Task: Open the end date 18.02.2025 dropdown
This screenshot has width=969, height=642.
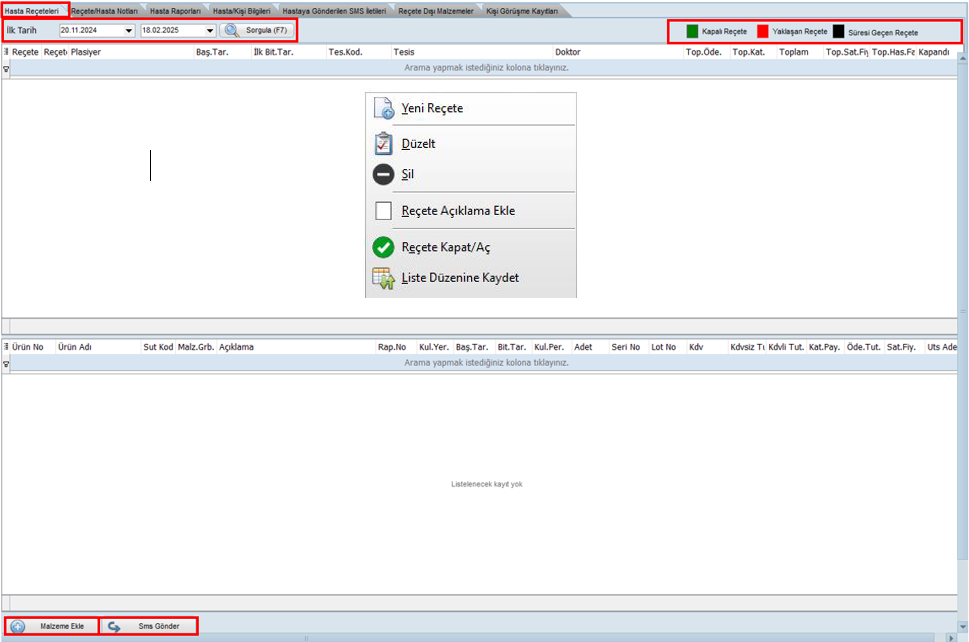Action: coord(210,31)
